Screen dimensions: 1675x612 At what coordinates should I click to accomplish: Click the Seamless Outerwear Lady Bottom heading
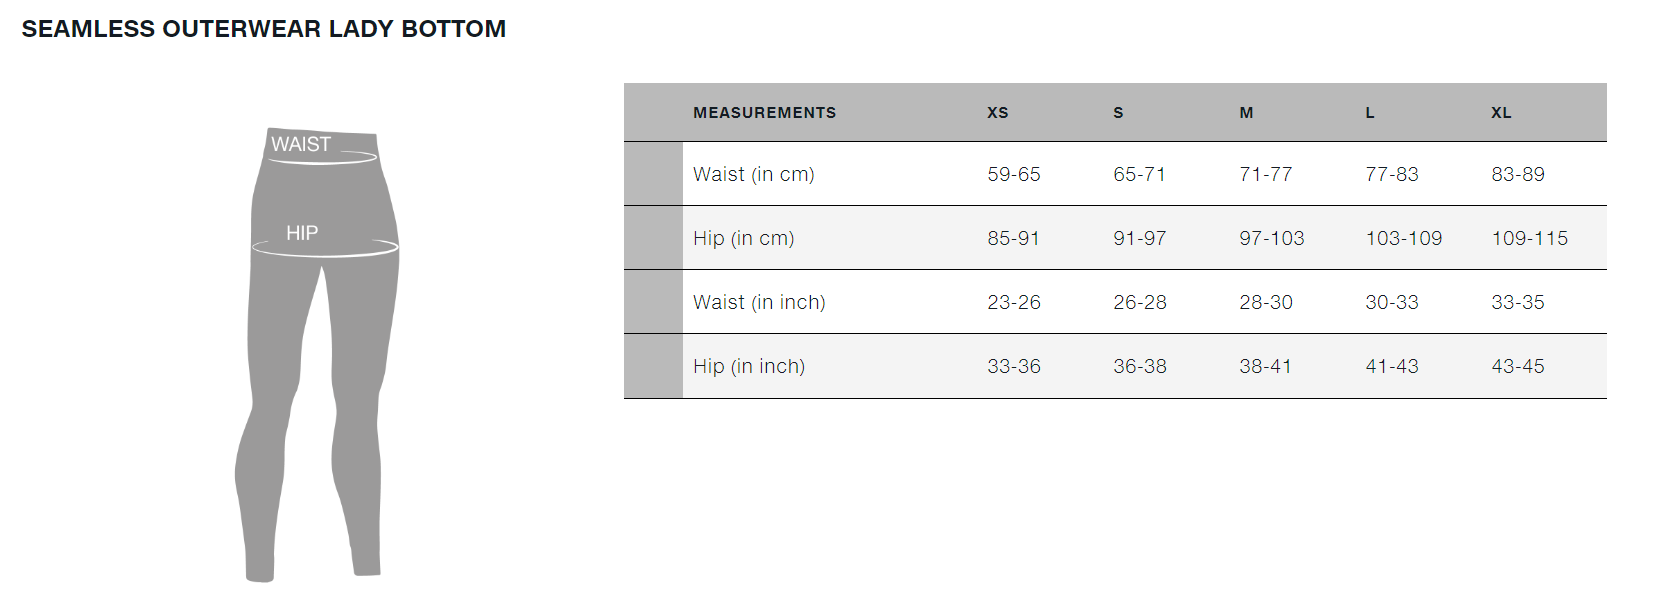click(264, 29)
